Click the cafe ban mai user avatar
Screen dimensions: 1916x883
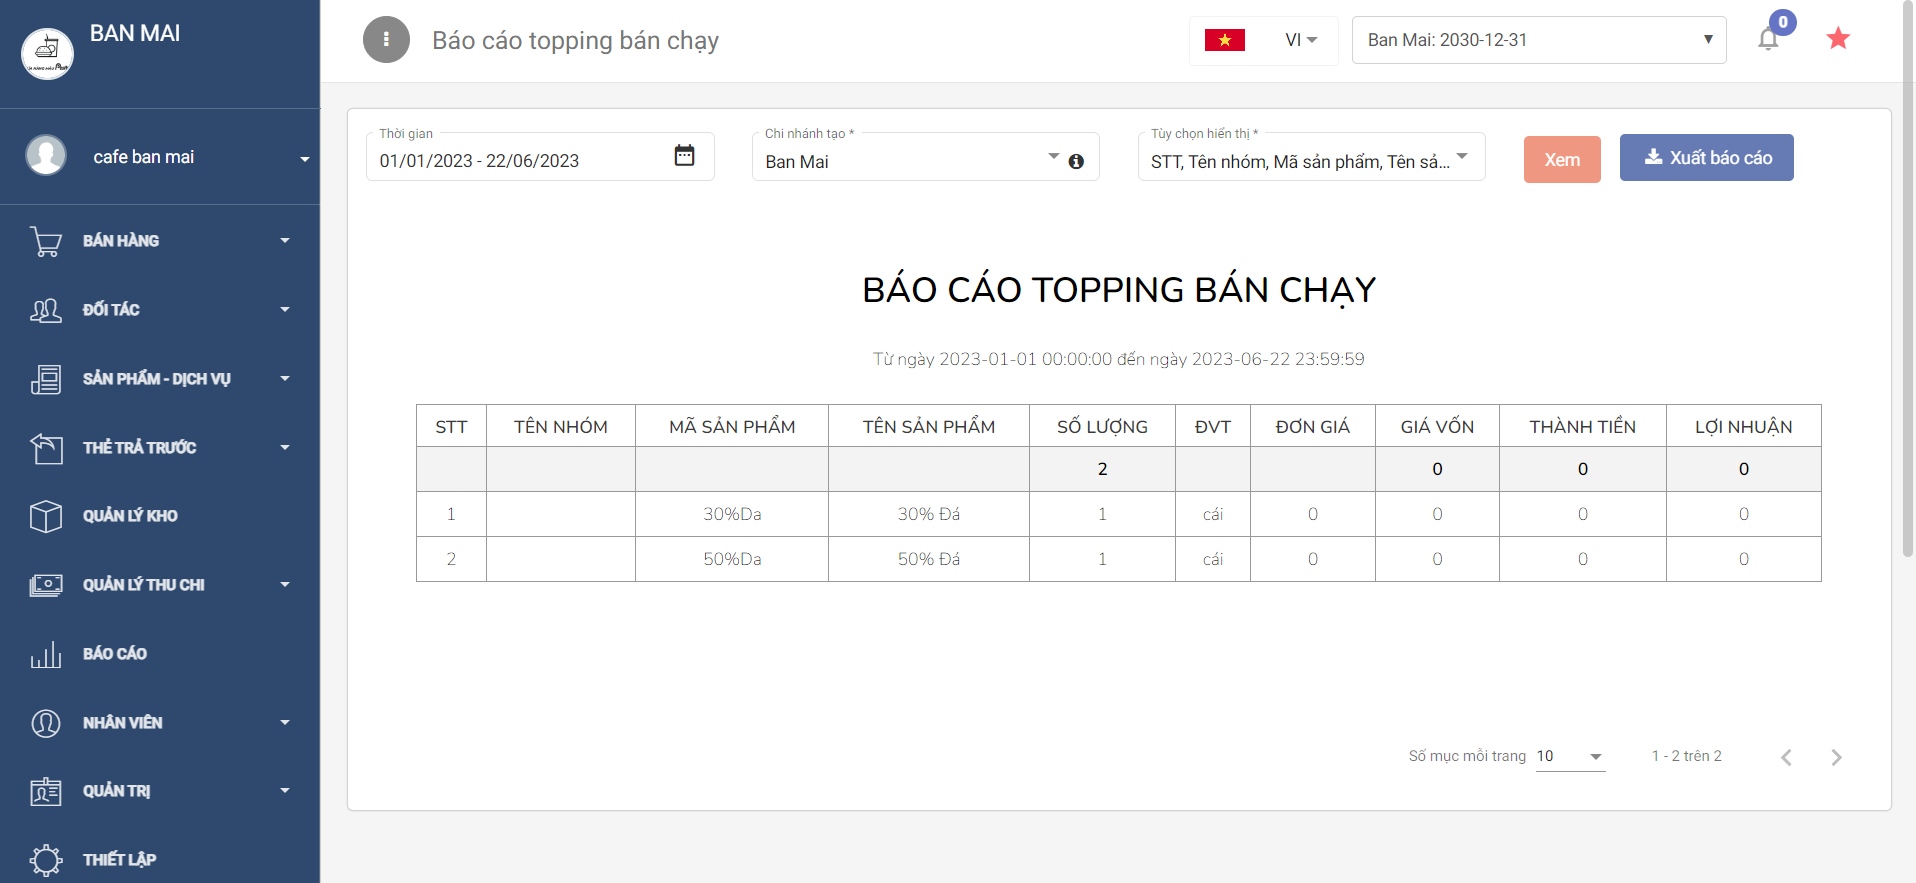[46, 156]
